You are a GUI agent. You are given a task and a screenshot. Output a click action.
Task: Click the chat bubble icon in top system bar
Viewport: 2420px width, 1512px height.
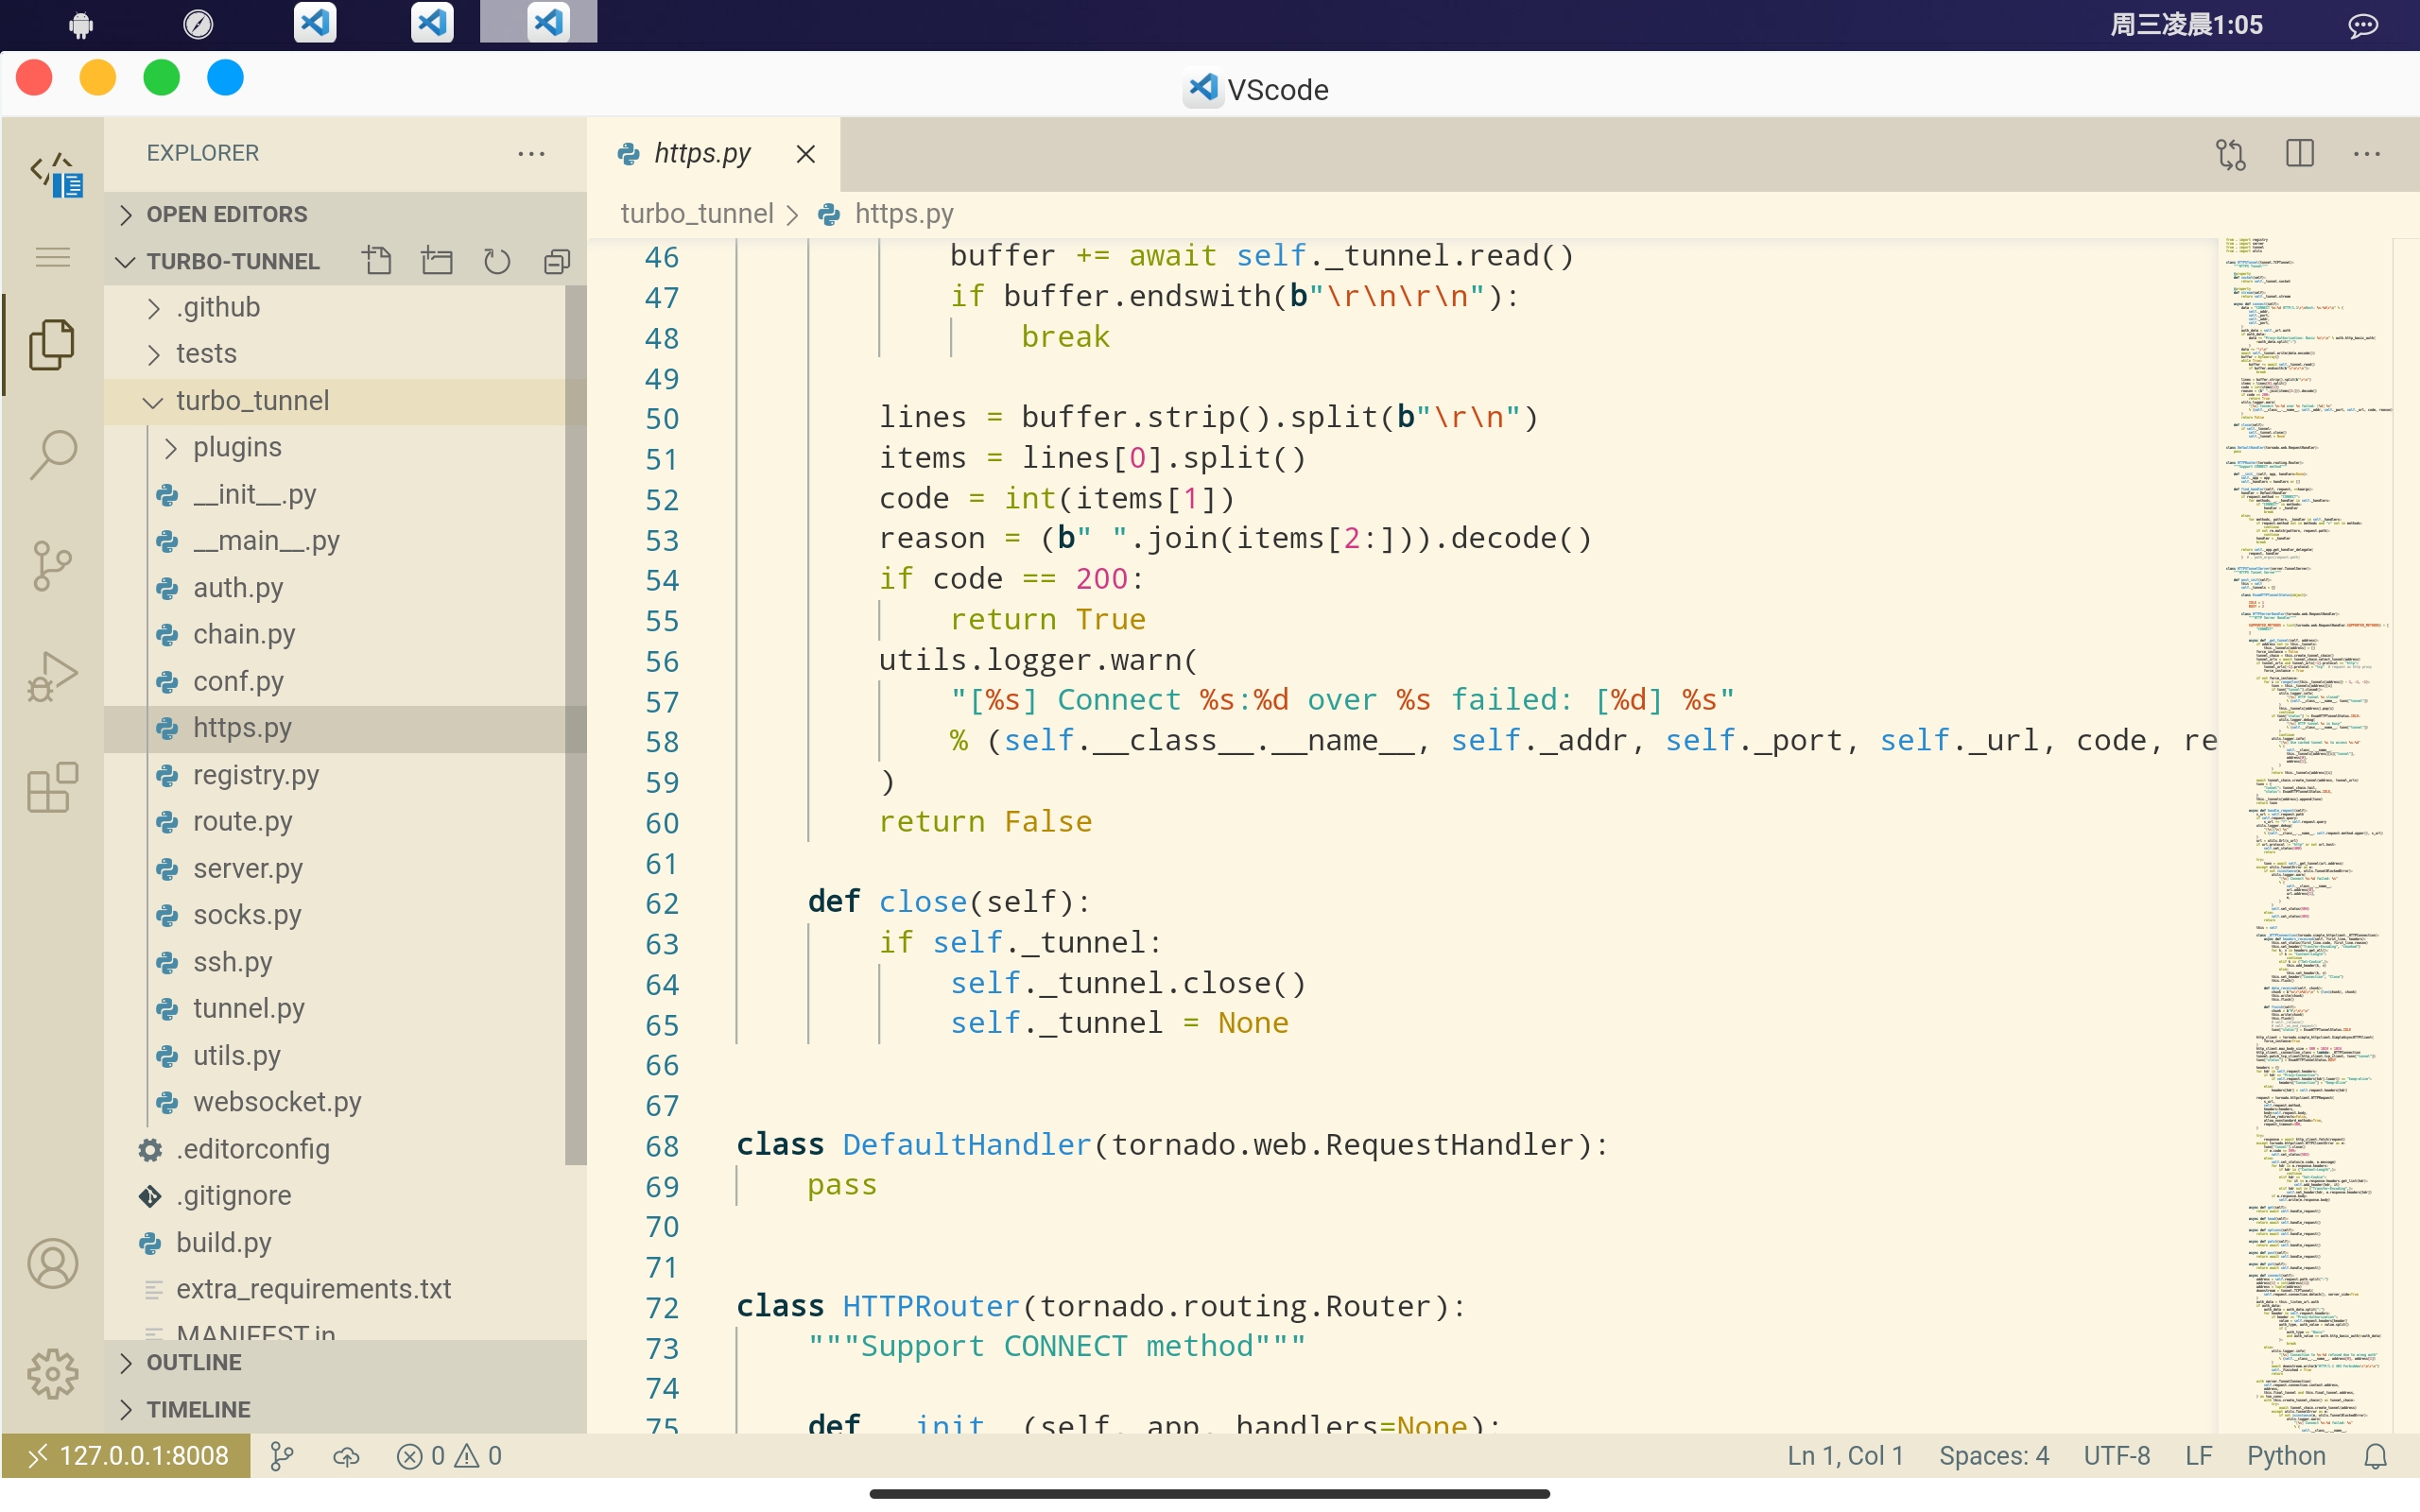click(2363, 25)
